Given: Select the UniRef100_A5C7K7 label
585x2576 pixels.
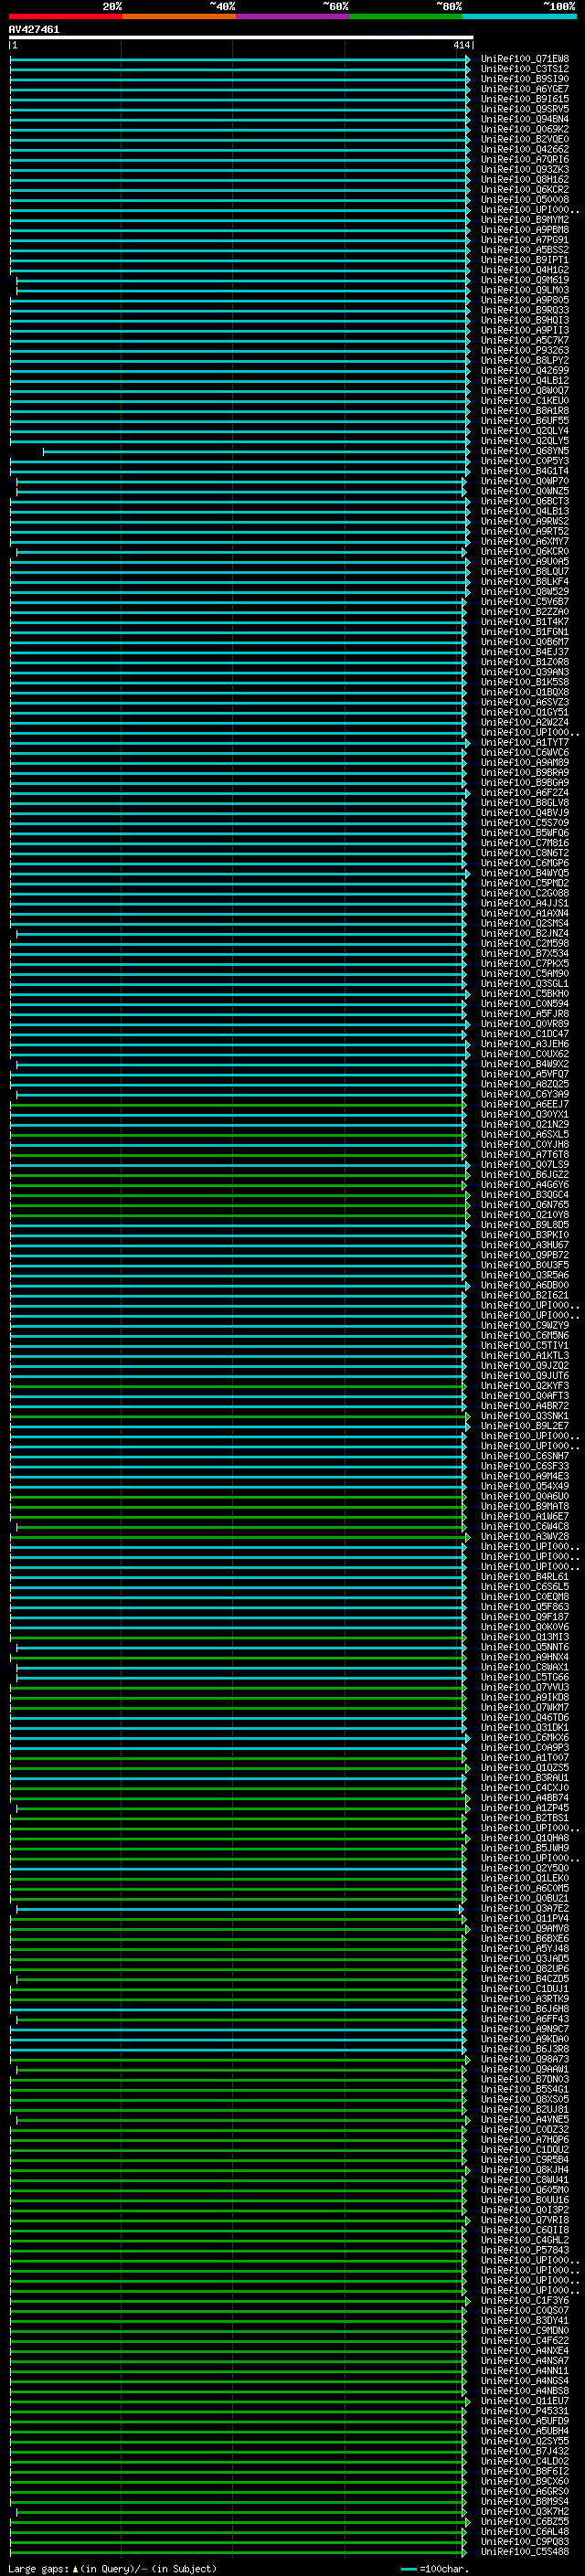Looking at the screenshot, I should pyautogui.click(x=524, y=340).
